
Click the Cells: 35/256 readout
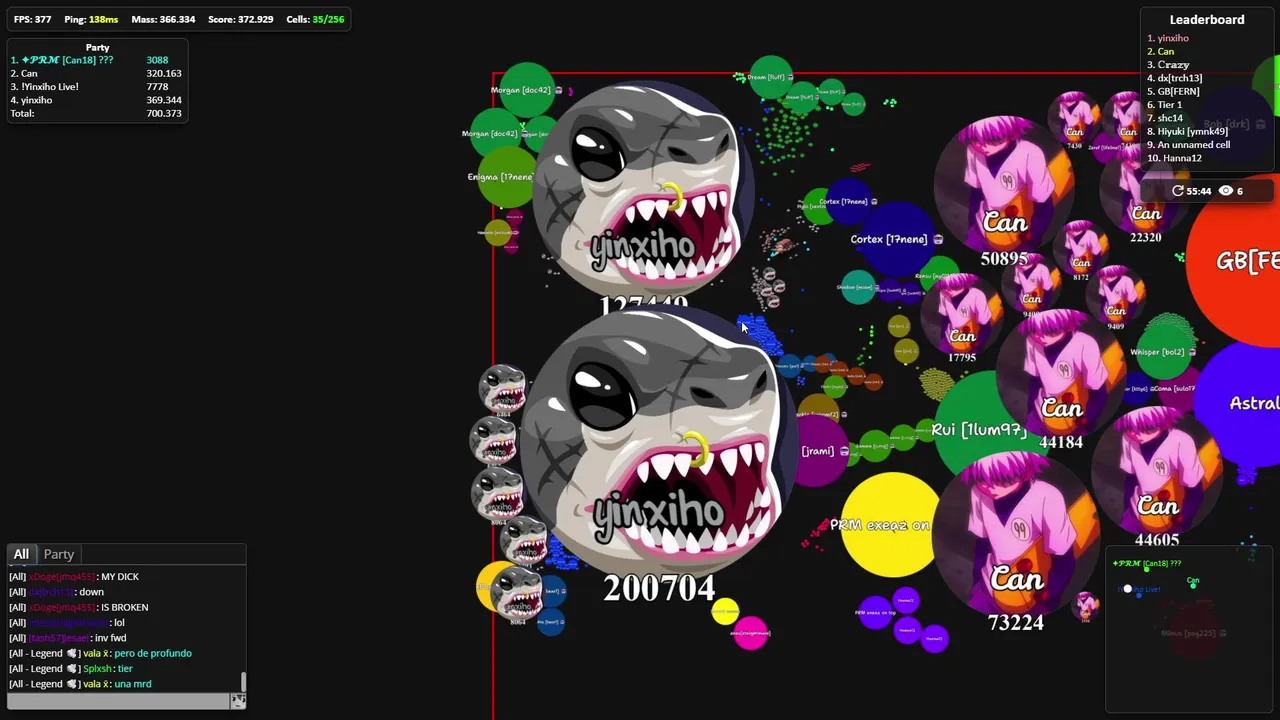point(315,19)
